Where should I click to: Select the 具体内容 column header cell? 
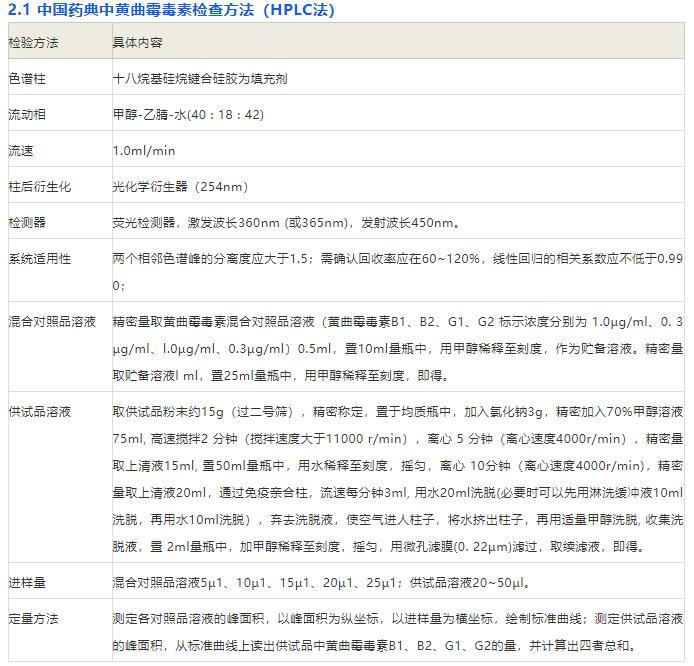(138, 43)
